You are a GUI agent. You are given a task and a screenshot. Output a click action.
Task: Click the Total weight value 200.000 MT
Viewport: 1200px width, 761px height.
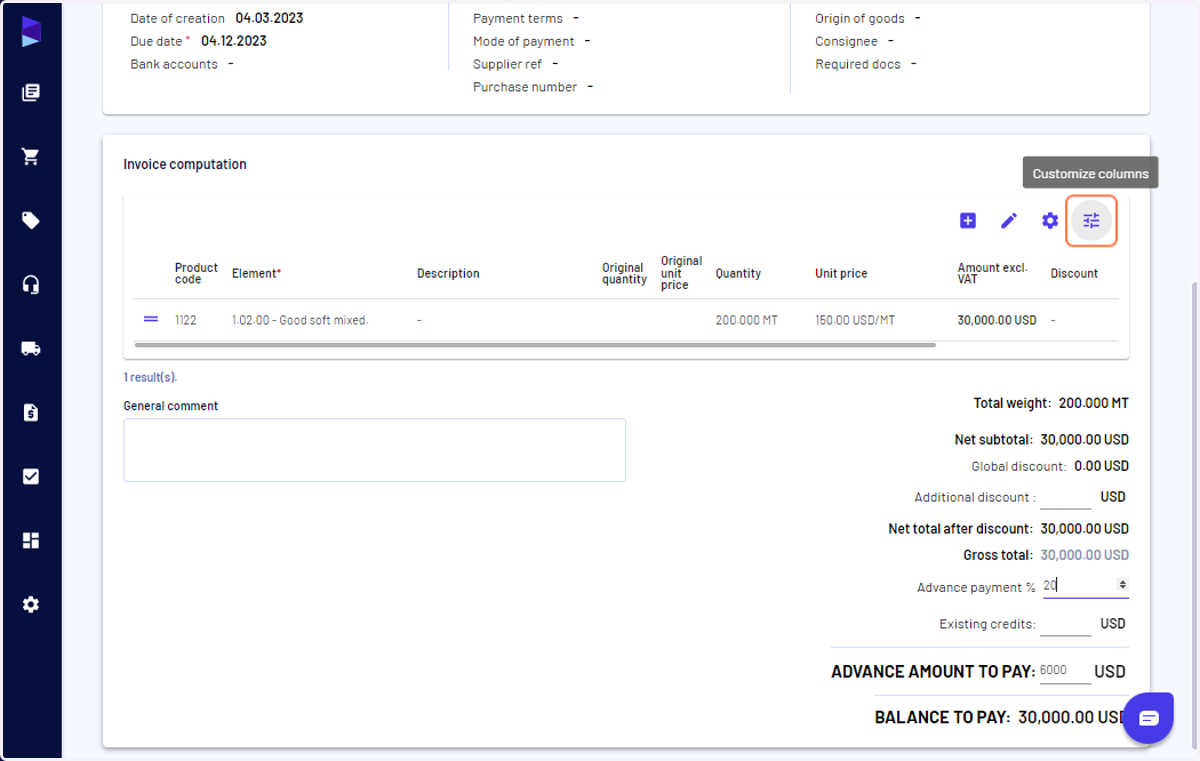pos(1092,403)
